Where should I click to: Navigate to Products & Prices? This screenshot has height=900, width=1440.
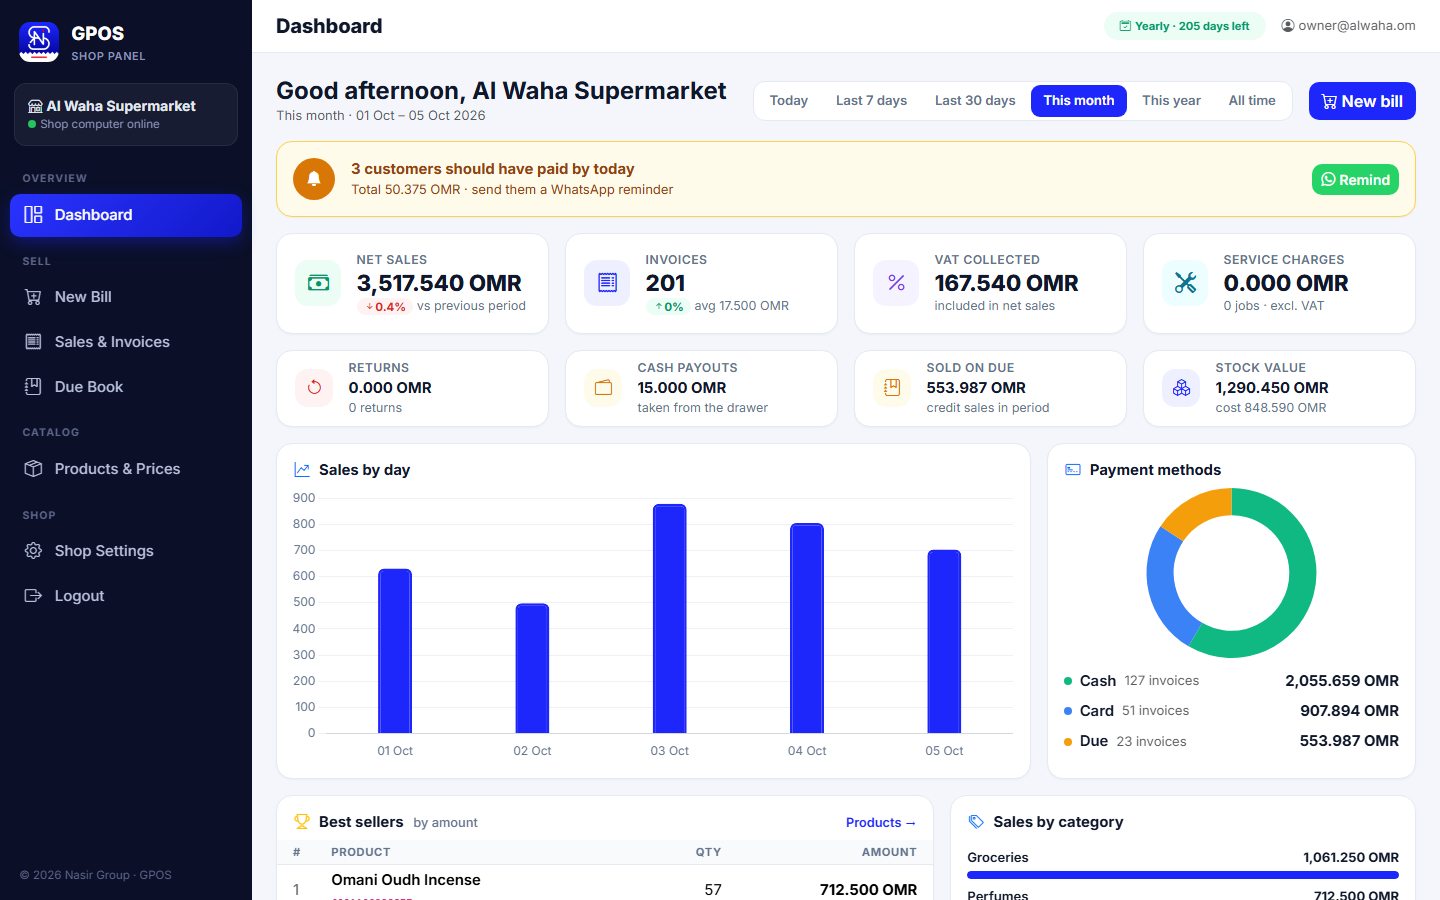[126, 469]
